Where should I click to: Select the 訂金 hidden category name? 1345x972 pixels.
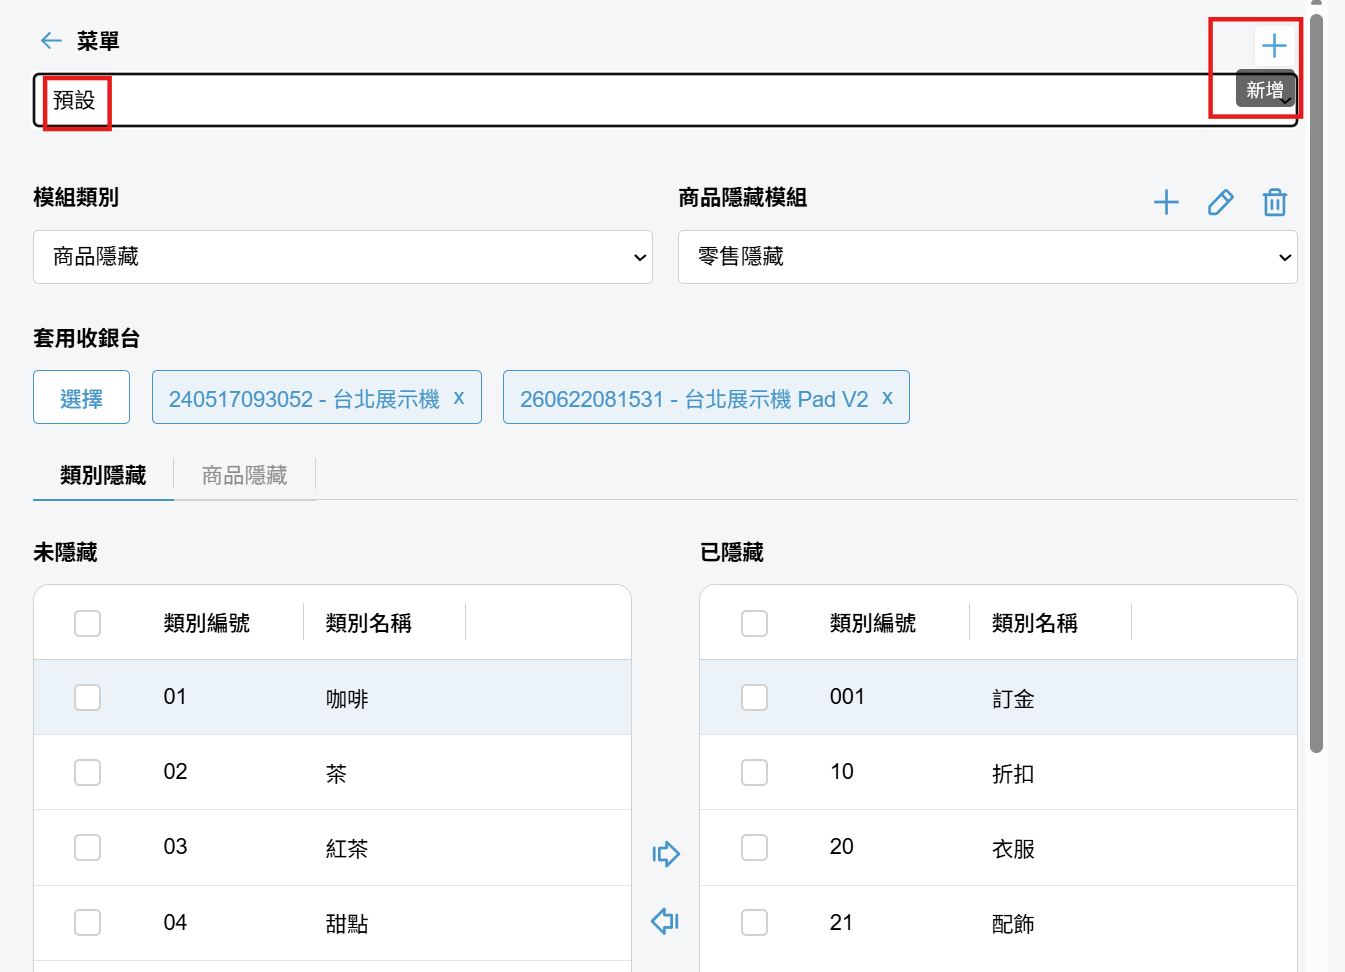(1013, 699)
